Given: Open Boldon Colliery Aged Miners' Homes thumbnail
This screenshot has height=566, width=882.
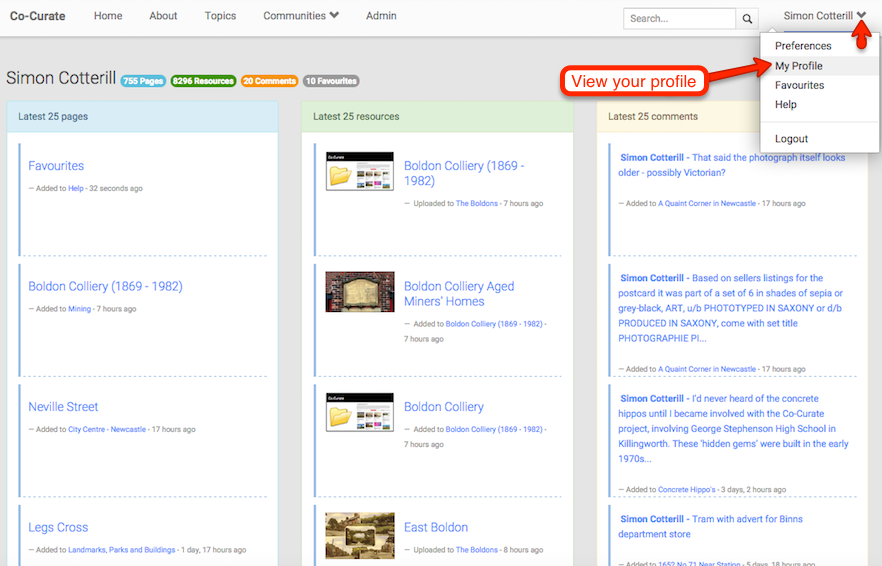Looking at the screenshot, I should [x=359, y=292].
